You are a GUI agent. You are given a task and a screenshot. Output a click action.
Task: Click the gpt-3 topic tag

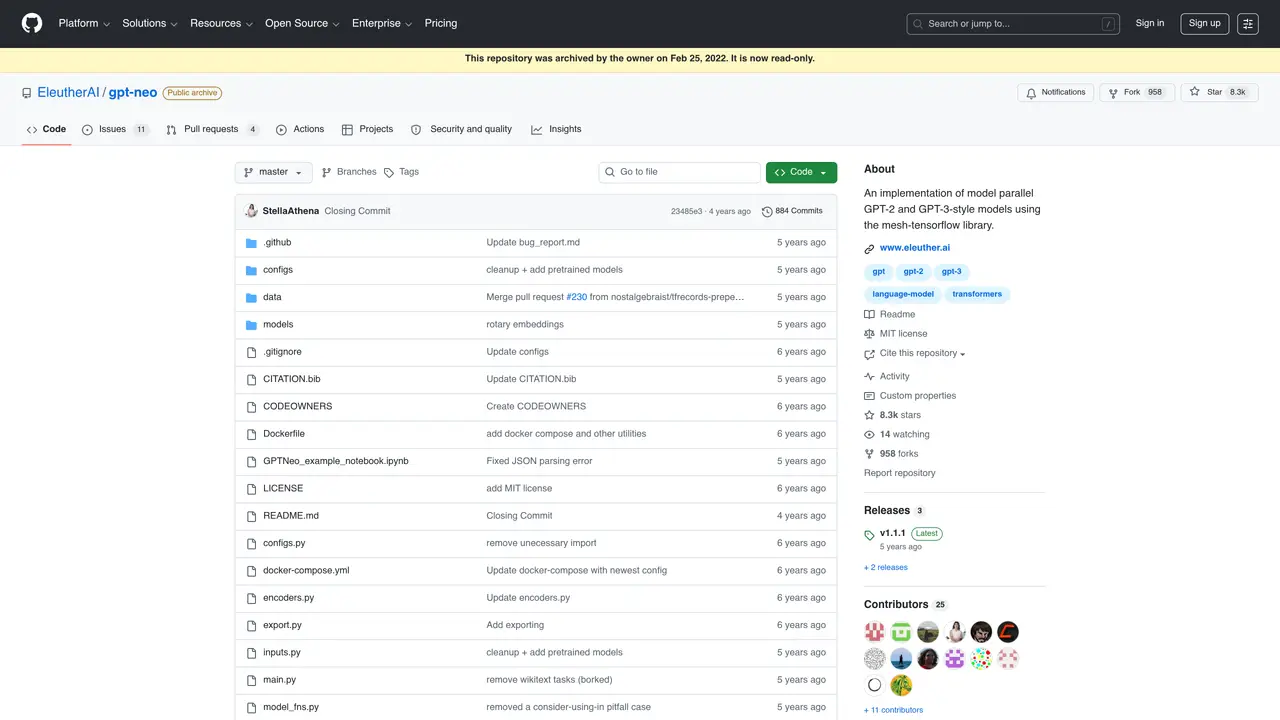tap(951, 272)
